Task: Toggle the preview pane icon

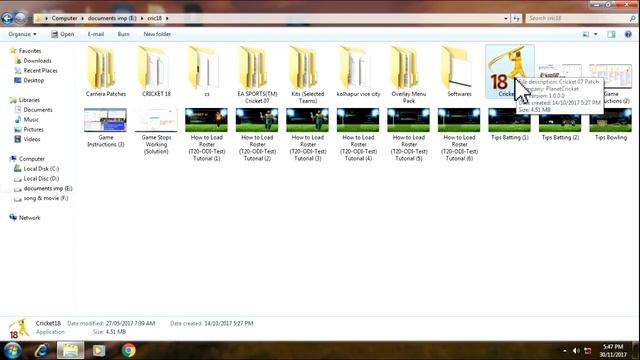Action: pyautogui.click(x=611, y=34)
